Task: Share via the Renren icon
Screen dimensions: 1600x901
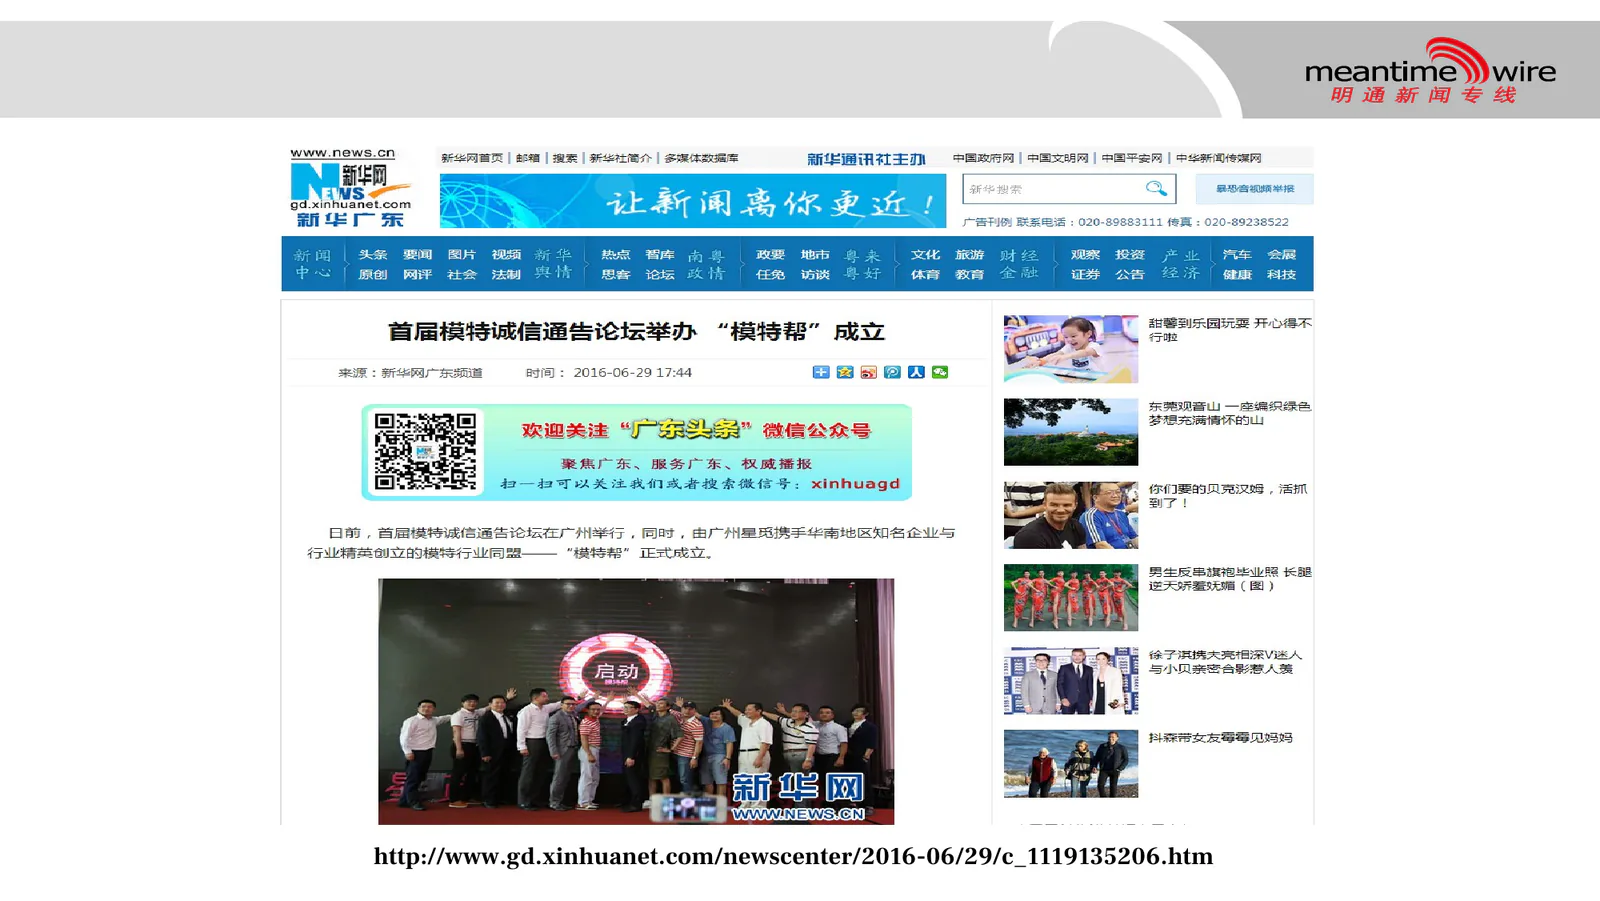Action: [916, 372]
